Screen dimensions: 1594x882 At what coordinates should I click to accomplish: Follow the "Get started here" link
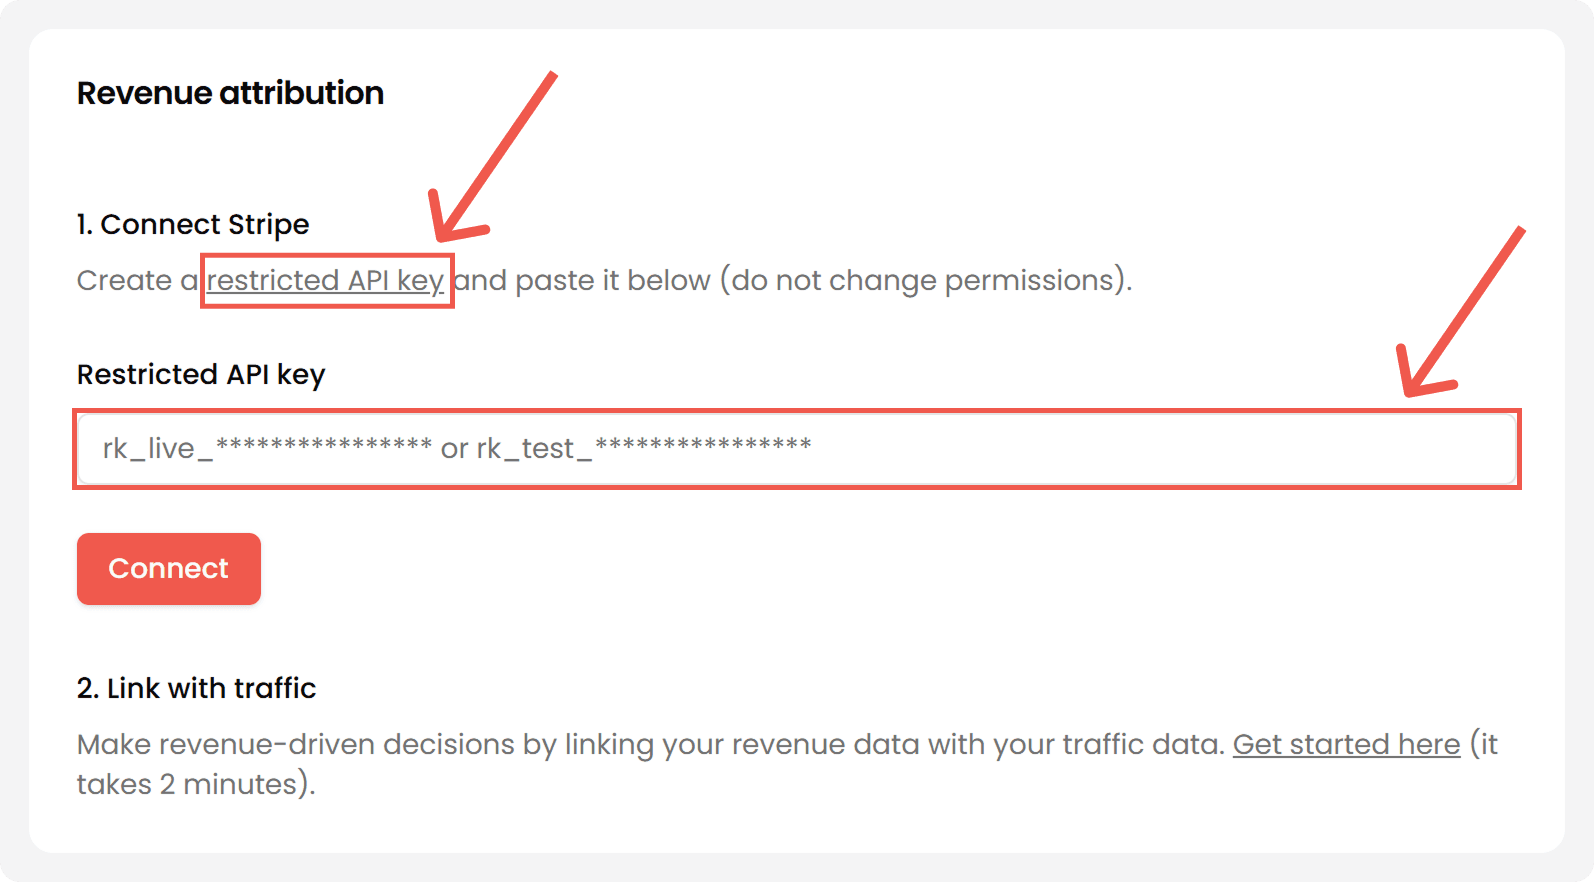click(x=1346, y=744)
